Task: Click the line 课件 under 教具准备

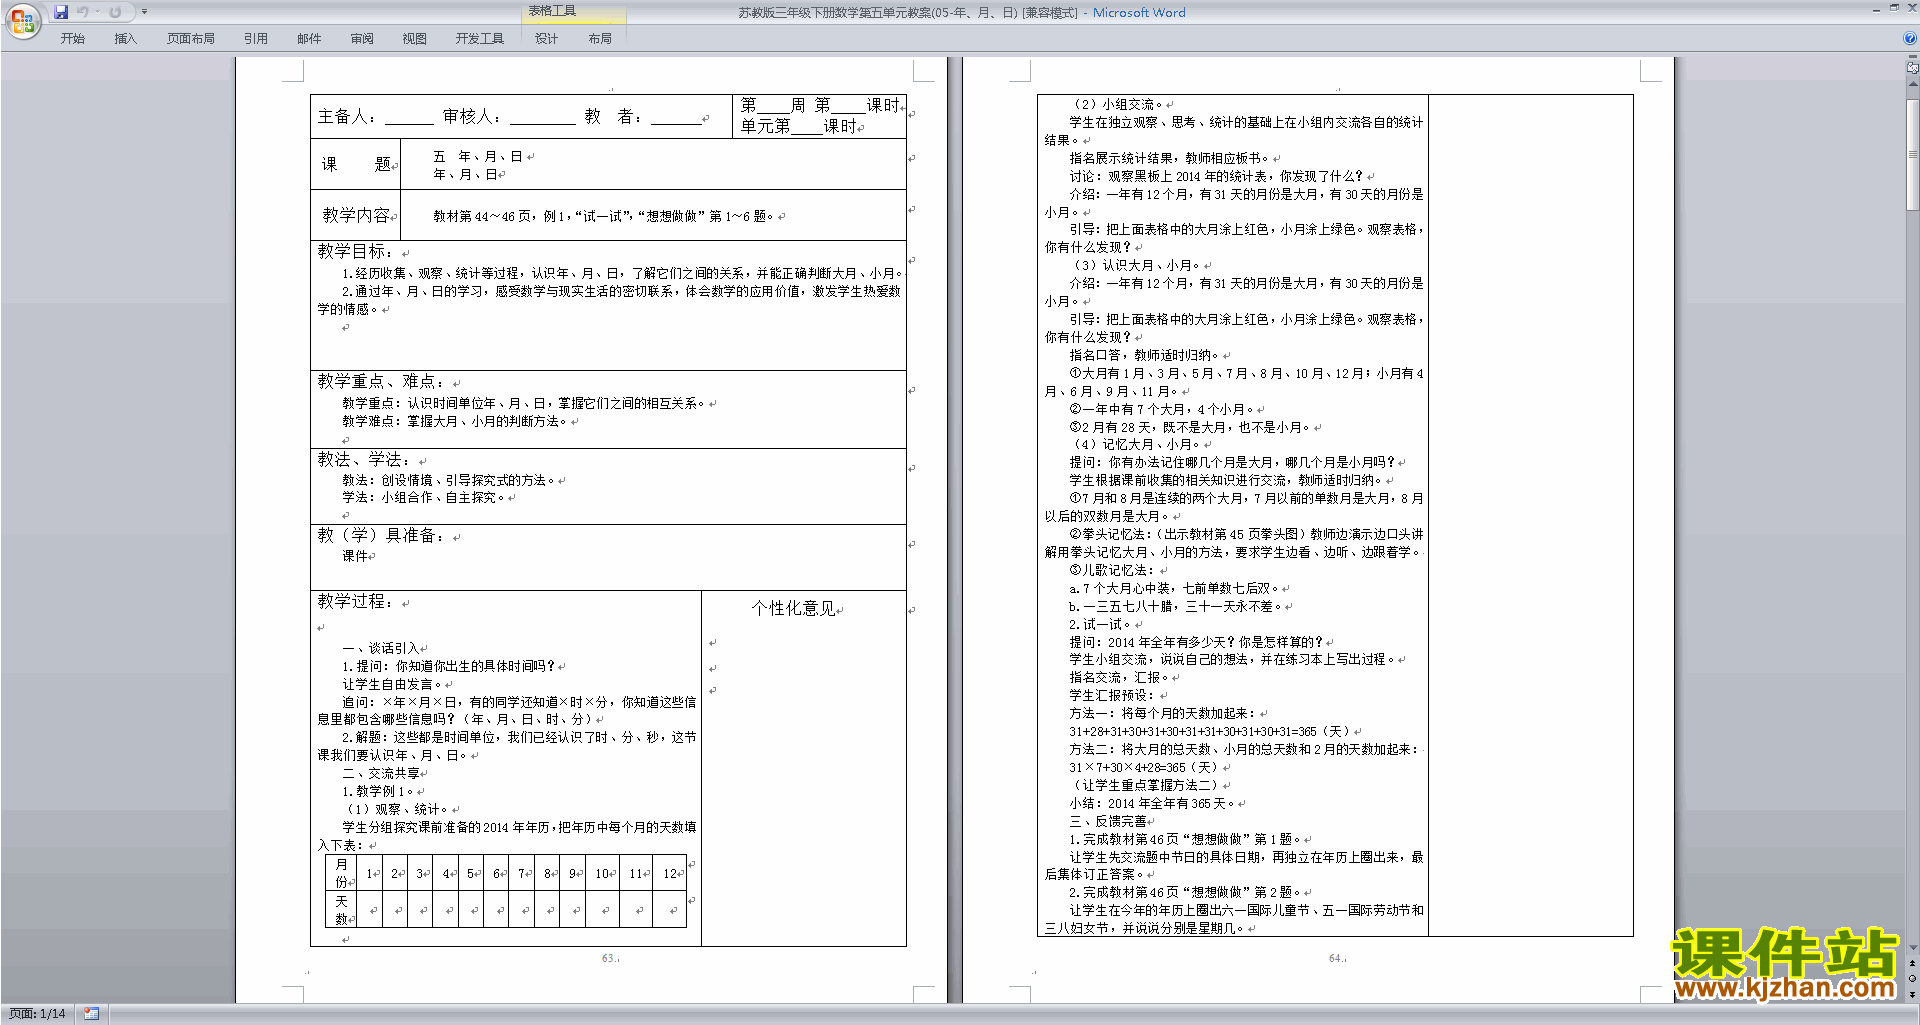Action: point(355,556)
